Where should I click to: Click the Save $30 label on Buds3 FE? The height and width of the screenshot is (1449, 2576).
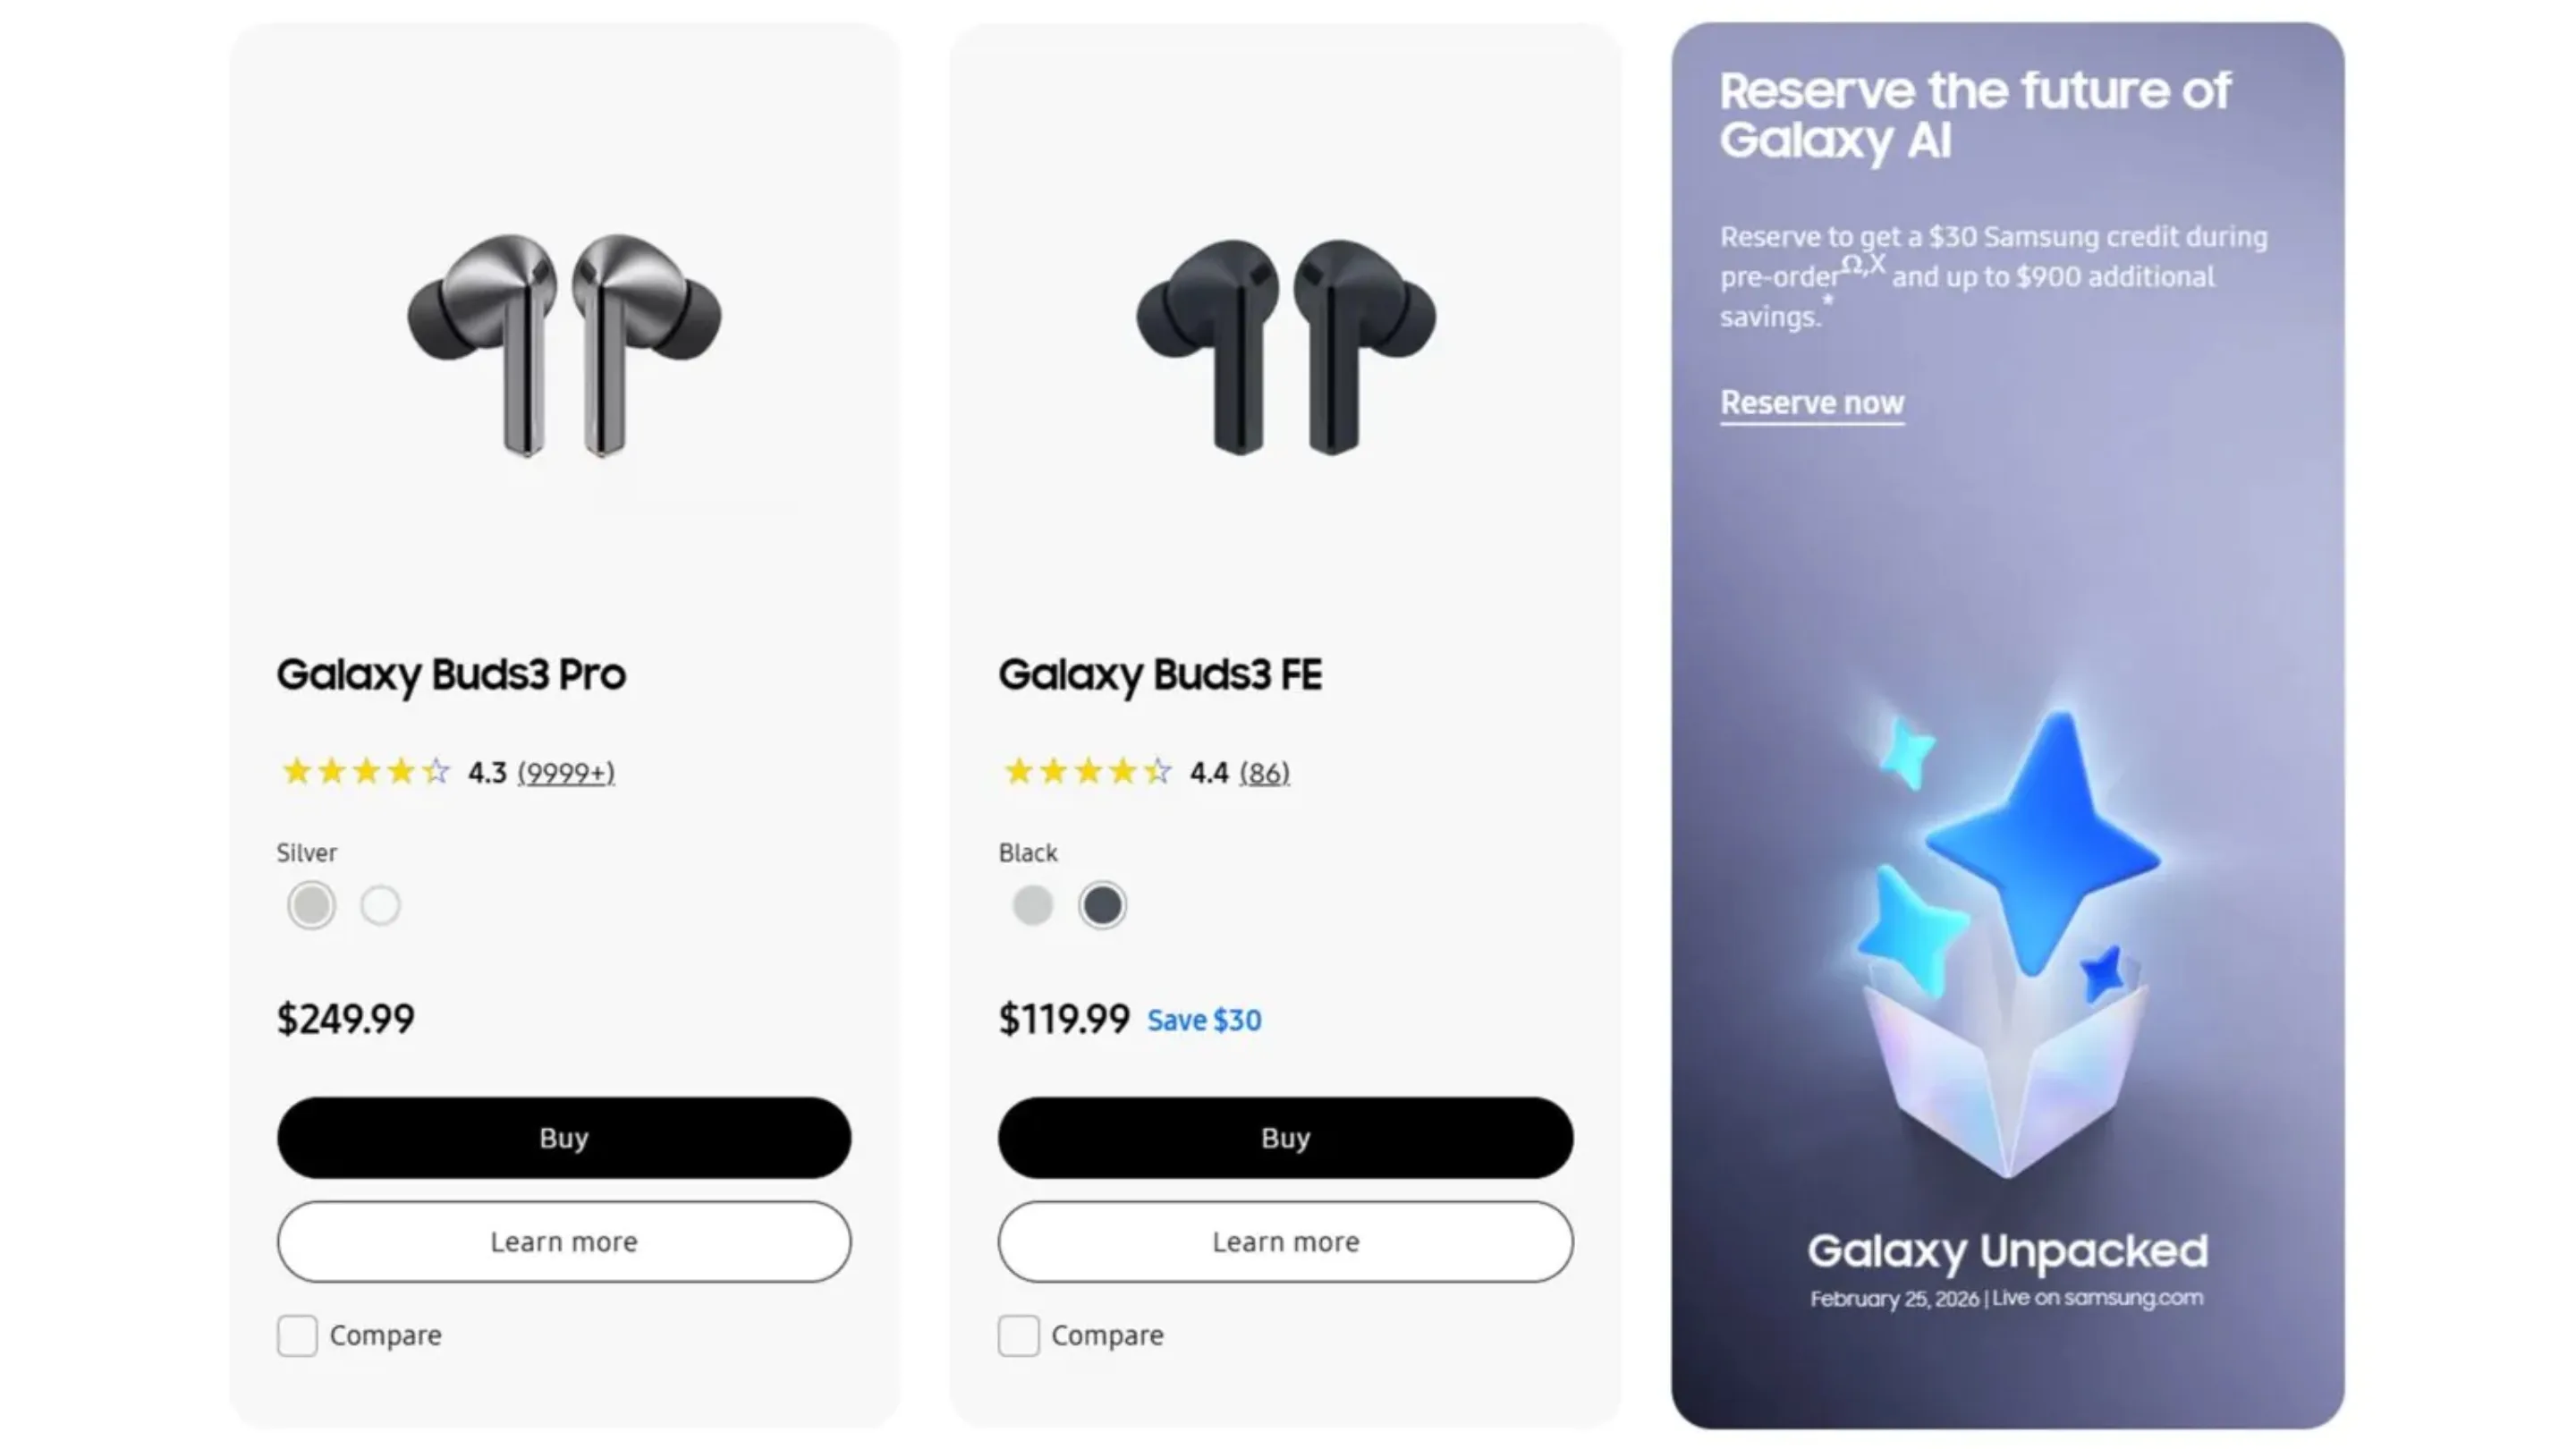1203,1020
